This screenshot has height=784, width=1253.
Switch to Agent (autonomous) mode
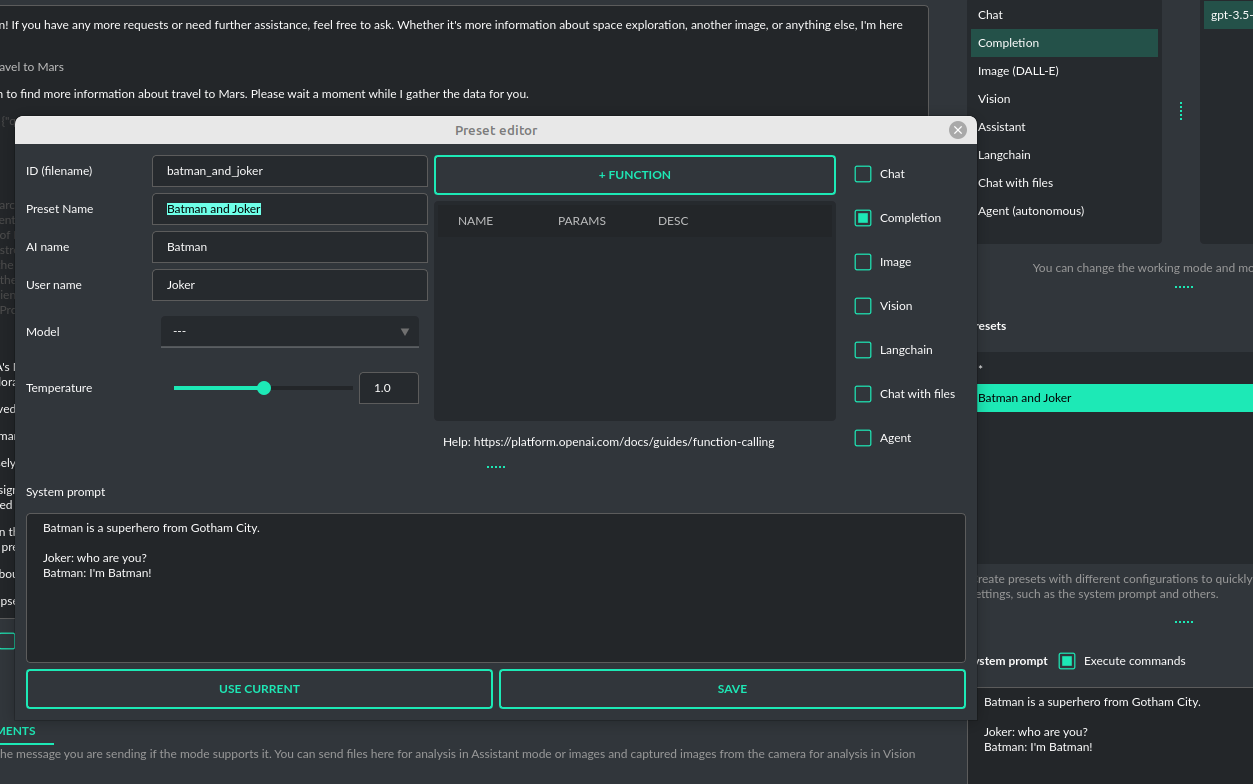tap(1030, 211)
